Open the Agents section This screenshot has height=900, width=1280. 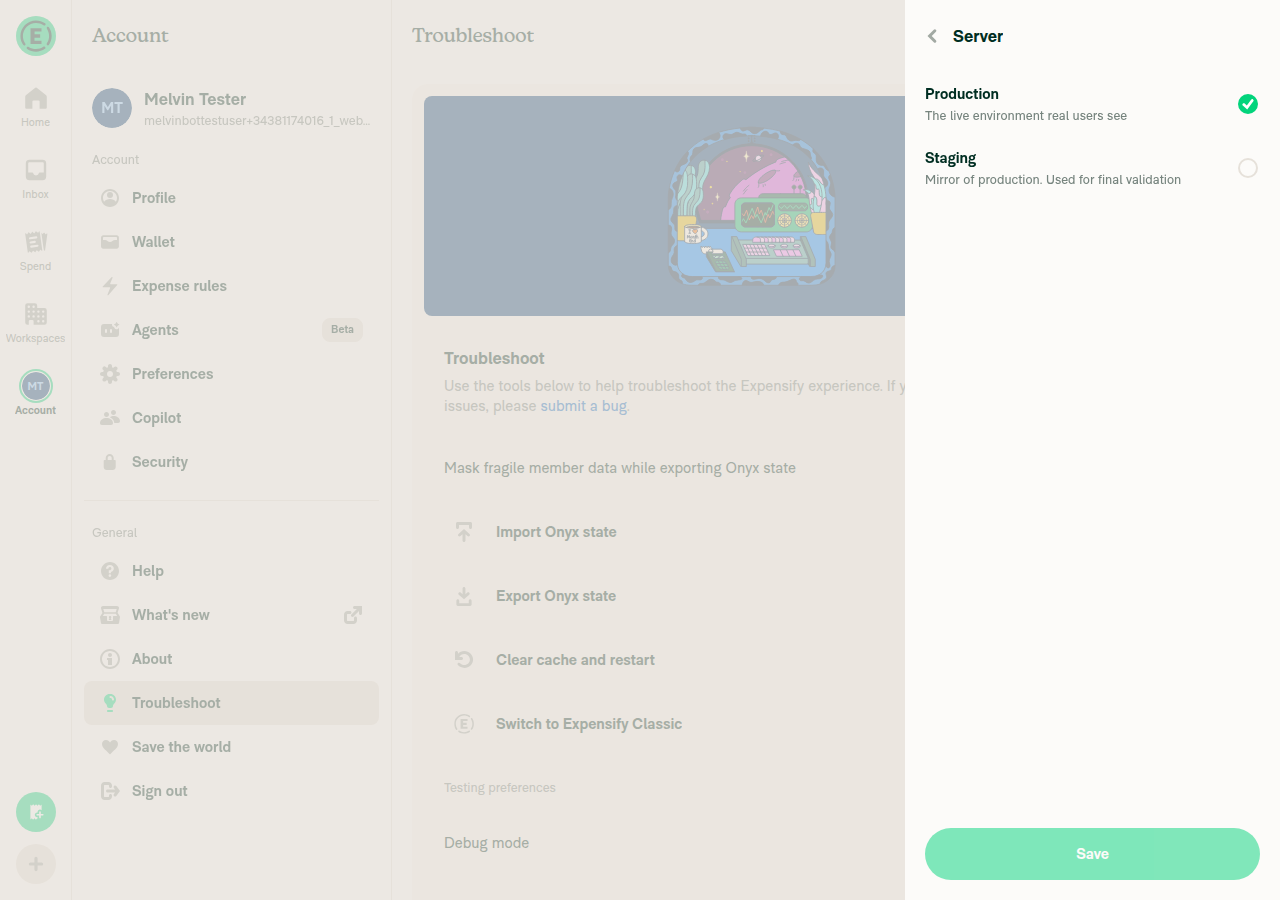tap(231, 330)
